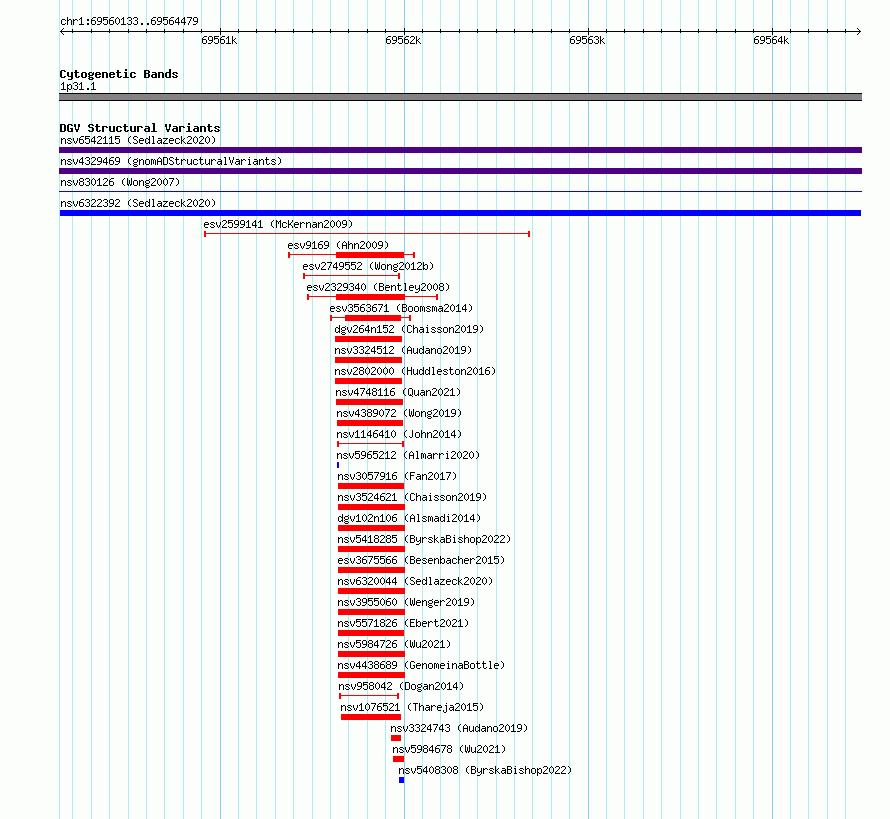Click the esv2599141 long red interval line
The width and height of the screenshot is (890, 819).
(367, 234)
